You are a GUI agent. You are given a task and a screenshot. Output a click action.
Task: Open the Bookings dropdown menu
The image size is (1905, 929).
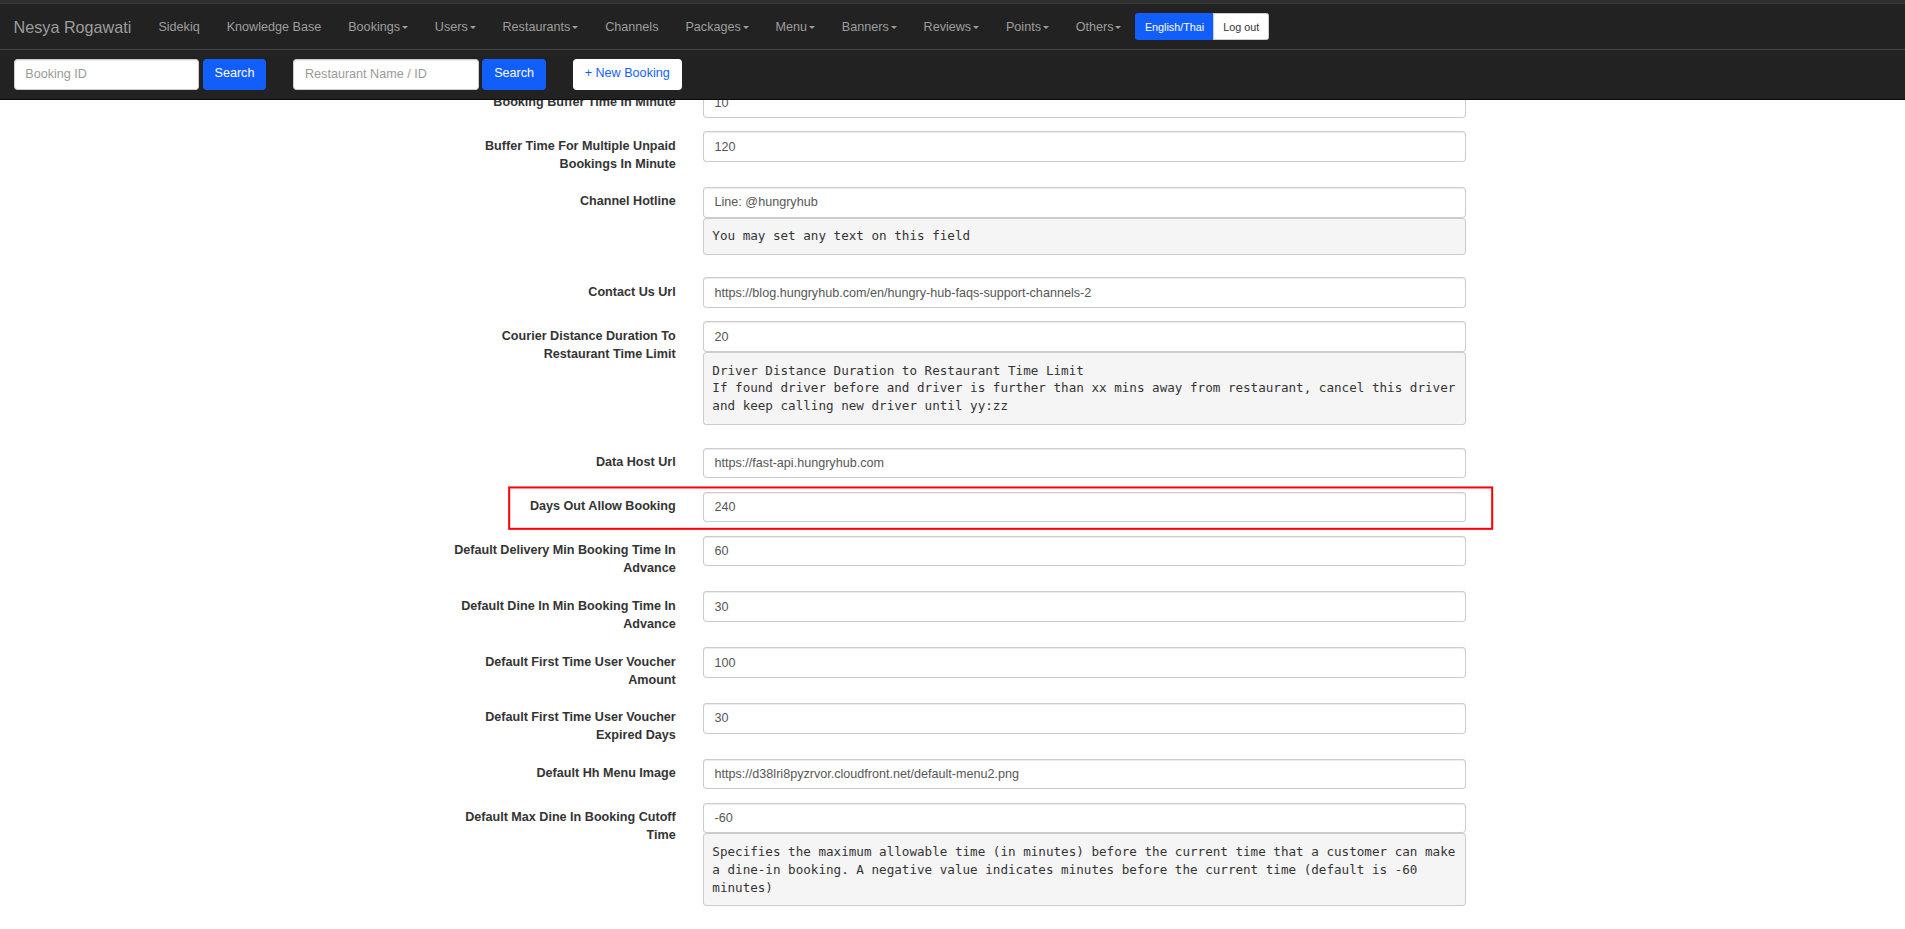377,27
